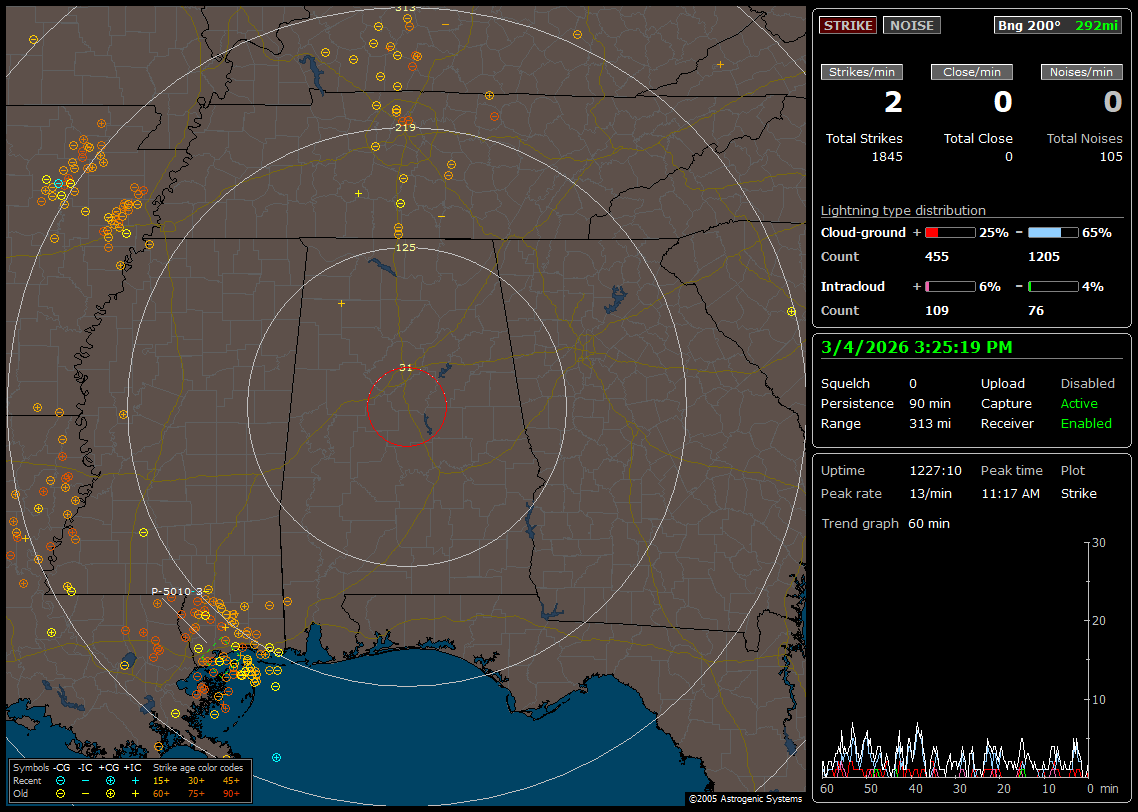Viewport: 1138px width, 812px height.
Task: Click the red dashed circle at map center
Action: tap(406, 406)
